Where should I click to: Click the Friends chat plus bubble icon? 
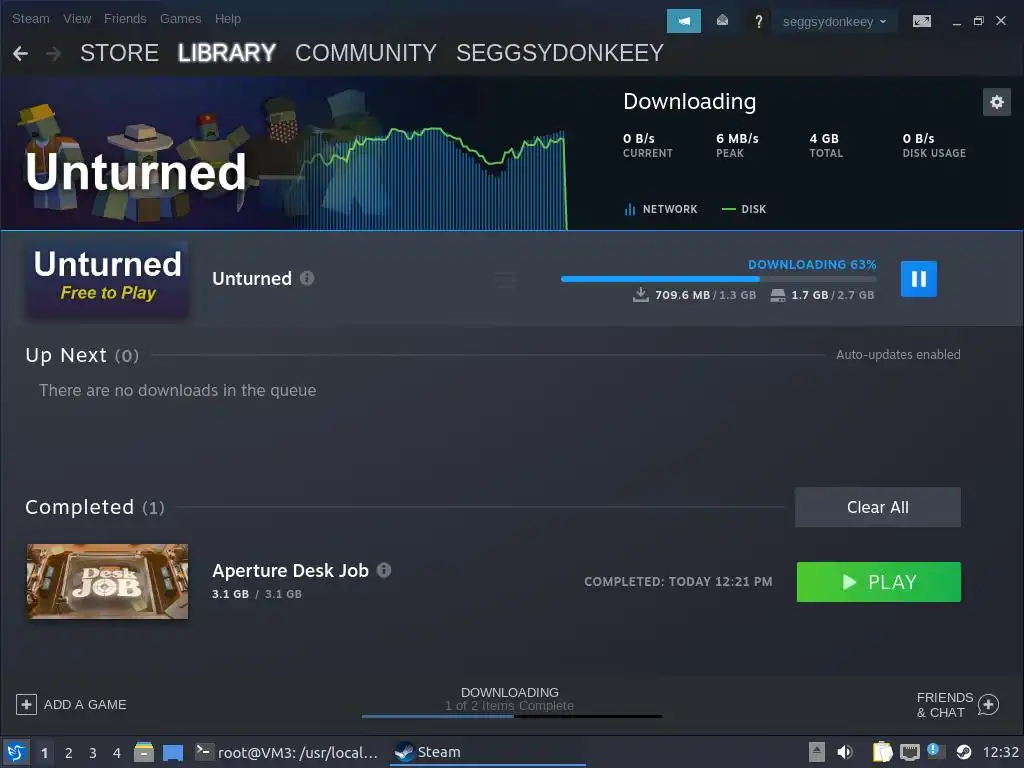pyautogui.click(x=988, y=705)
